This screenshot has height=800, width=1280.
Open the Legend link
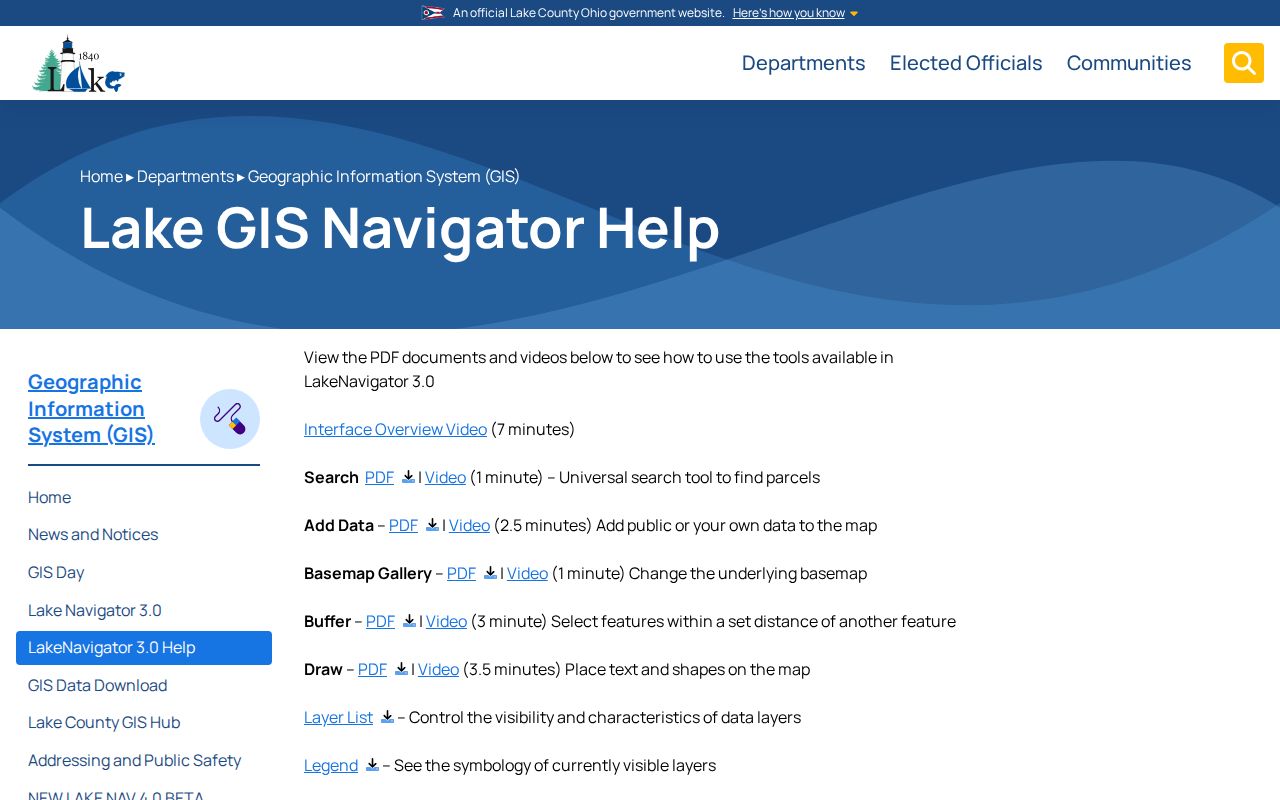[x=331, y=765]
